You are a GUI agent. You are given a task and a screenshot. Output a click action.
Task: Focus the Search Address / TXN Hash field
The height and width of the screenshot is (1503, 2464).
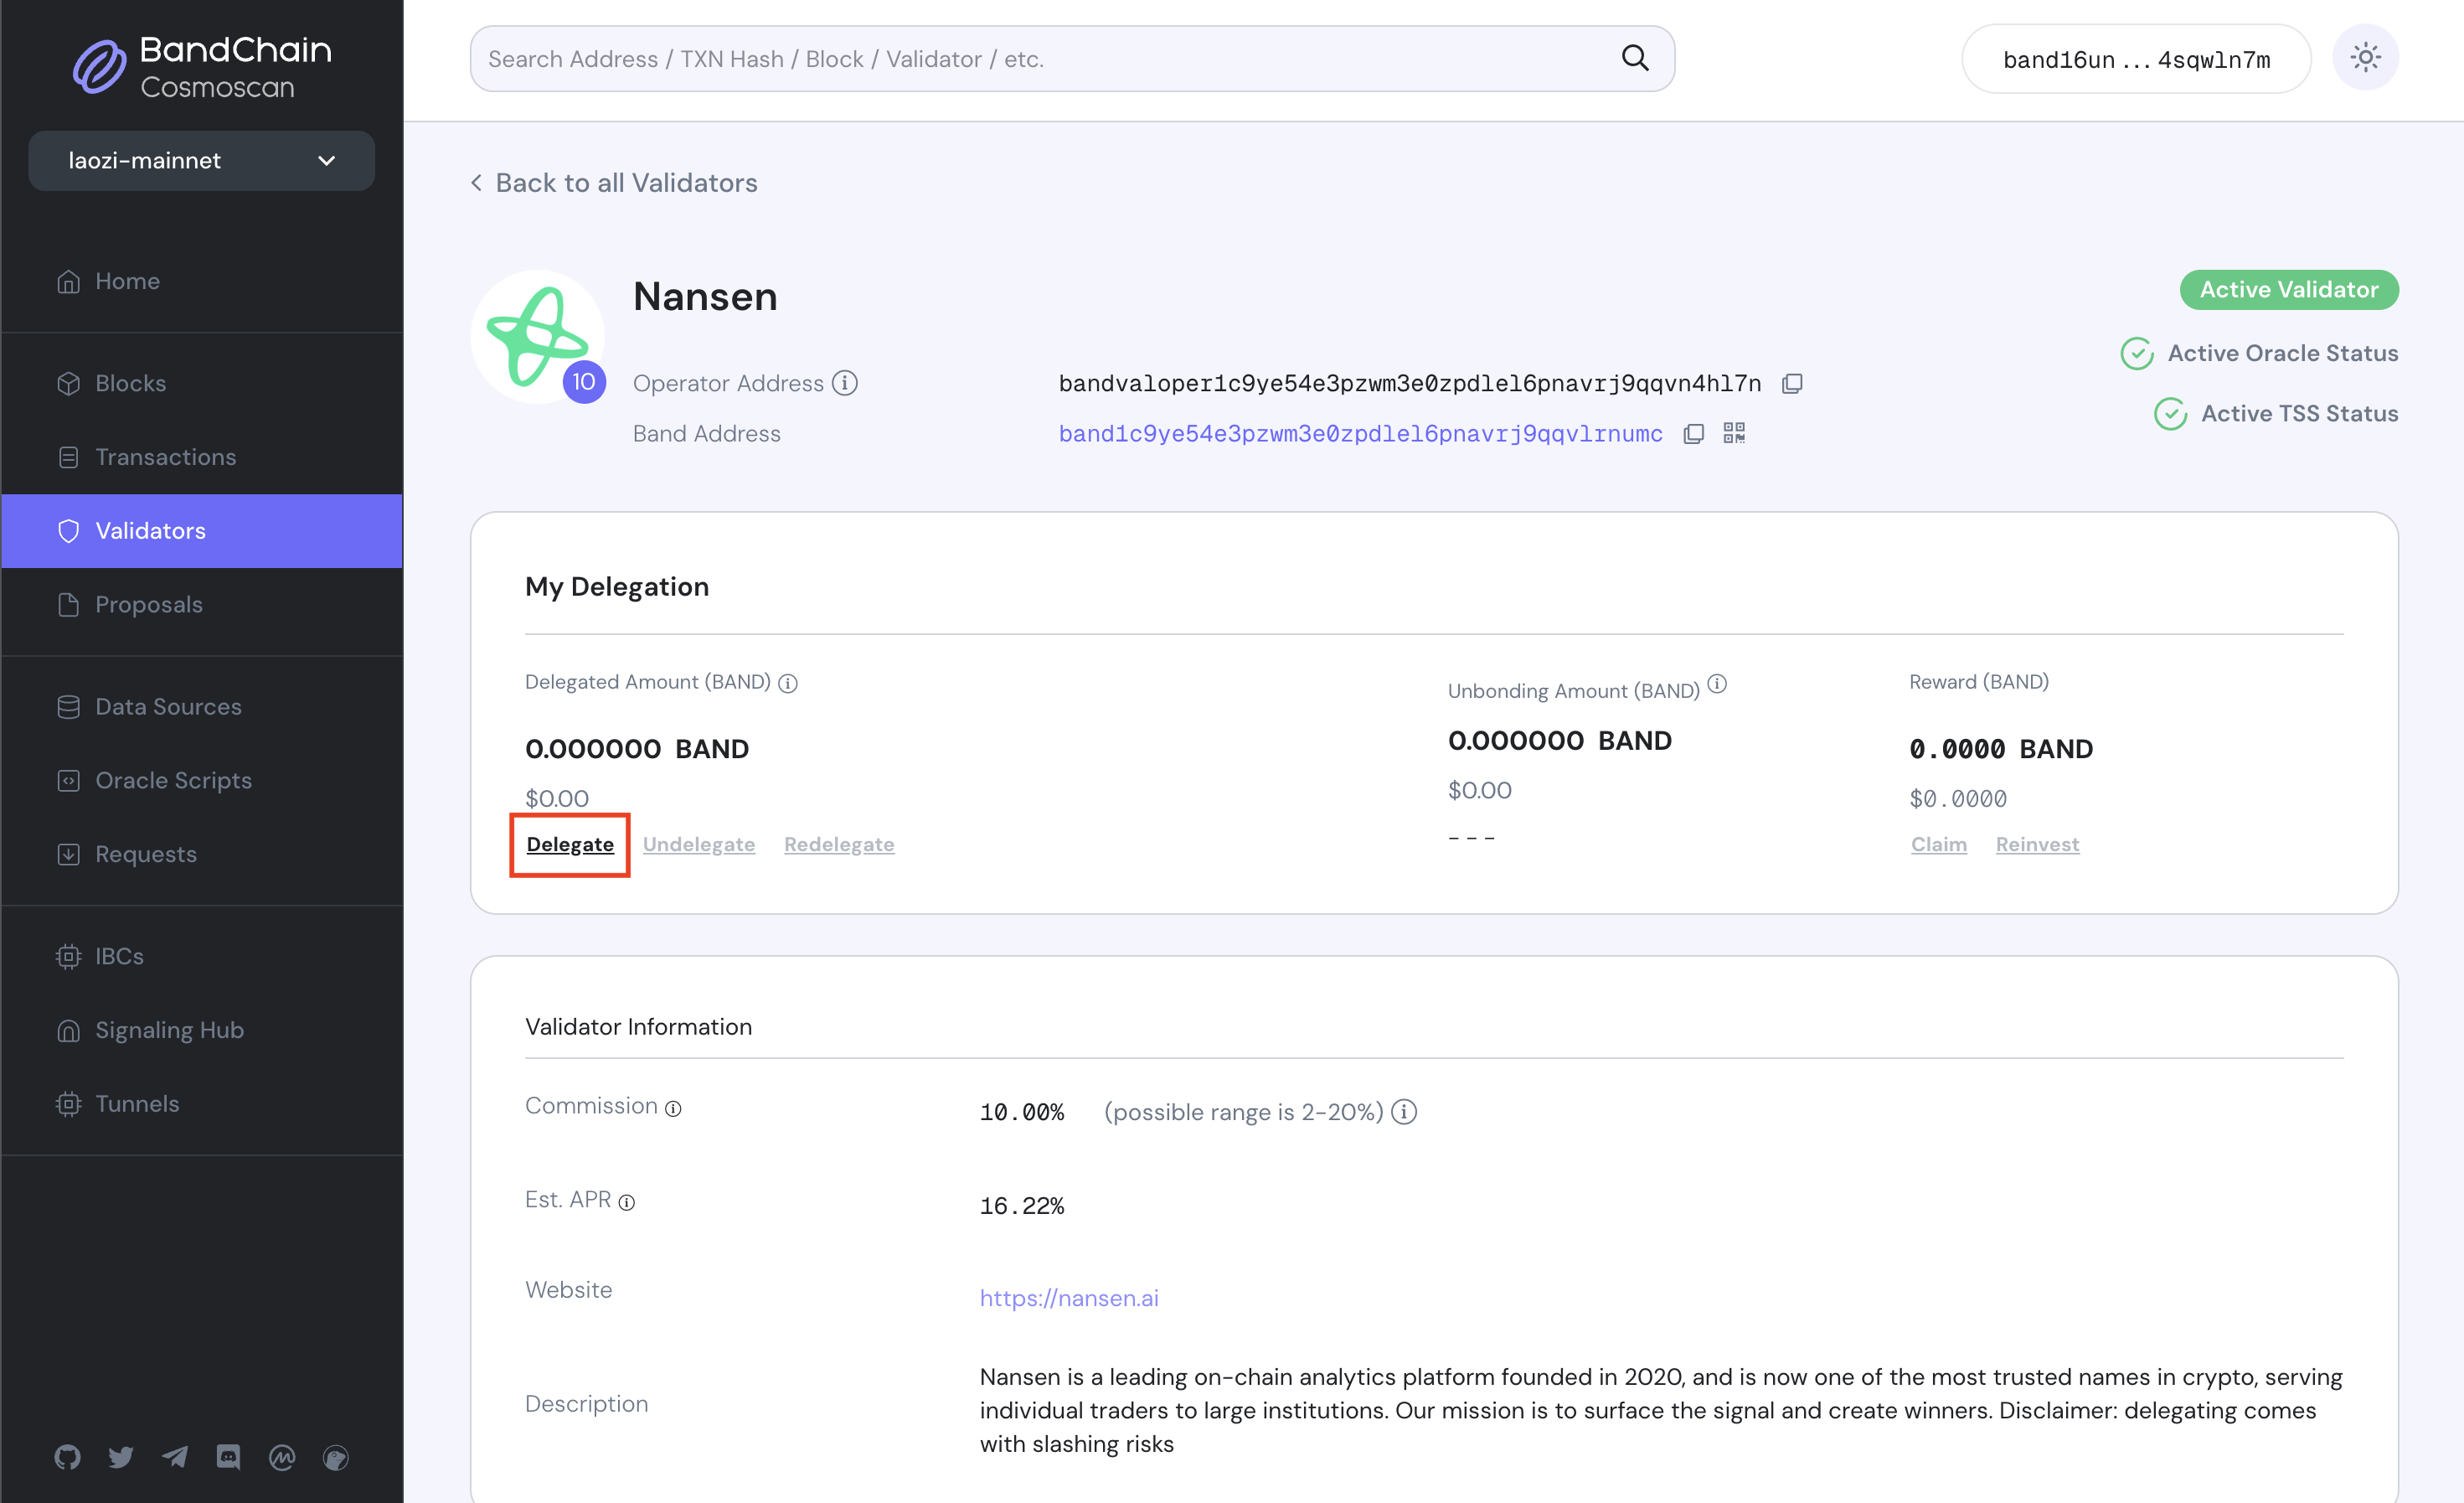[x=1072, y=59]
